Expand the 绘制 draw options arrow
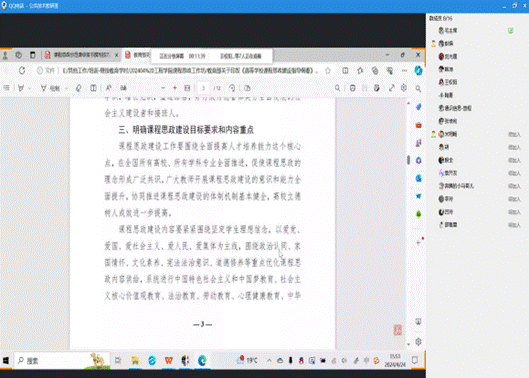 66,88
